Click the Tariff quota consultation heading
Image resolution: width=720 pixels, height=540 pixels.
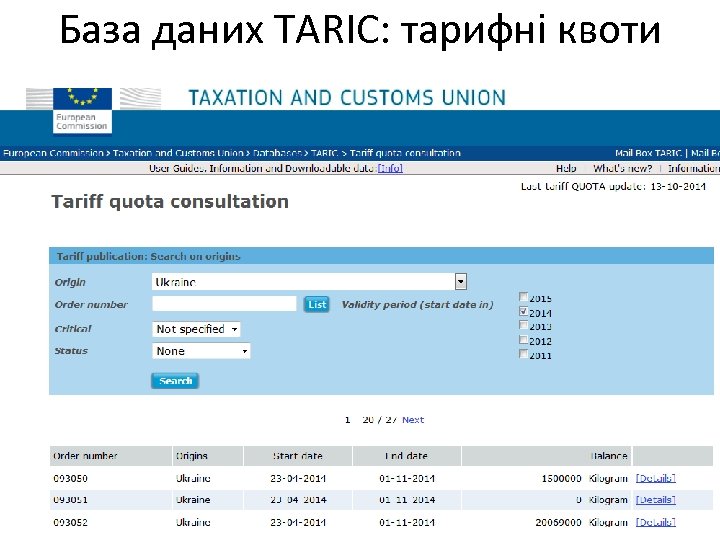pyautogui.click(x=170, y=202)
